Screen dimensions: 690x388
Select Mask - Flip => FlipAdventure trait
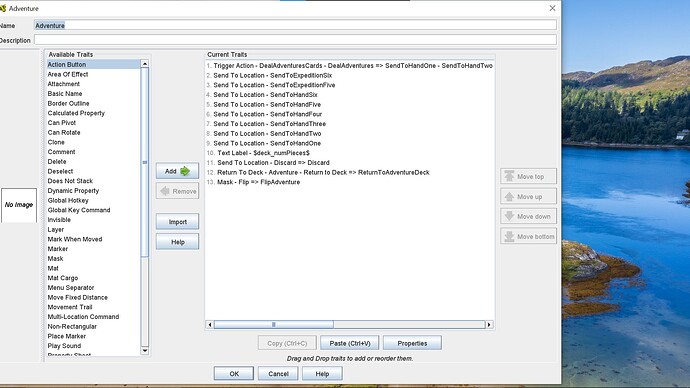point(350,182)
